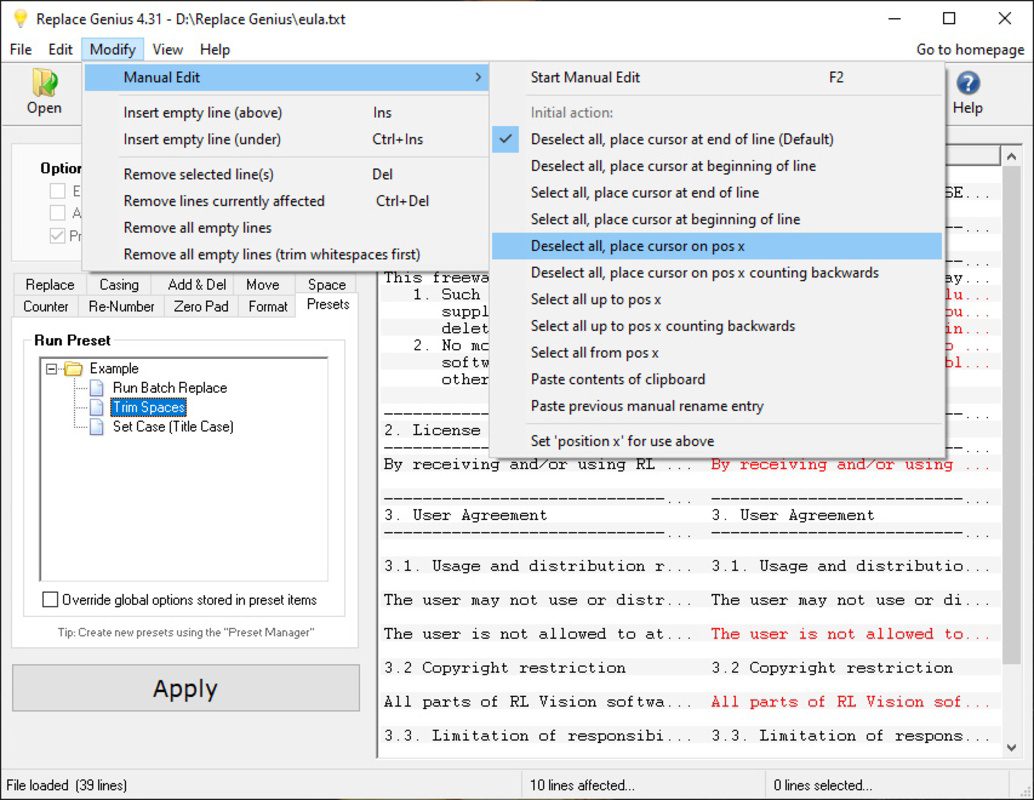Click '0 lines selected...' in status bar

[x=822, y=785]
